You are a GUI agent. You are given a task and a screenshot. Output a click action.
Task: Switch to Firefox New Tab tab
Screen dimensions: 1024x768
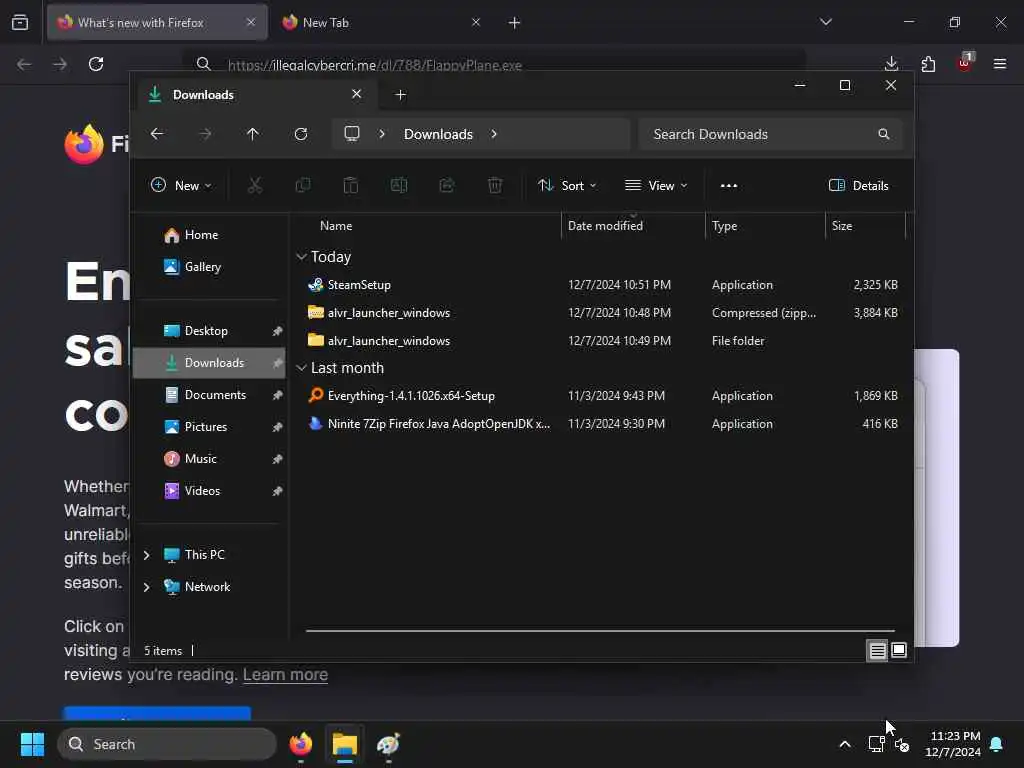coord(382,22)
